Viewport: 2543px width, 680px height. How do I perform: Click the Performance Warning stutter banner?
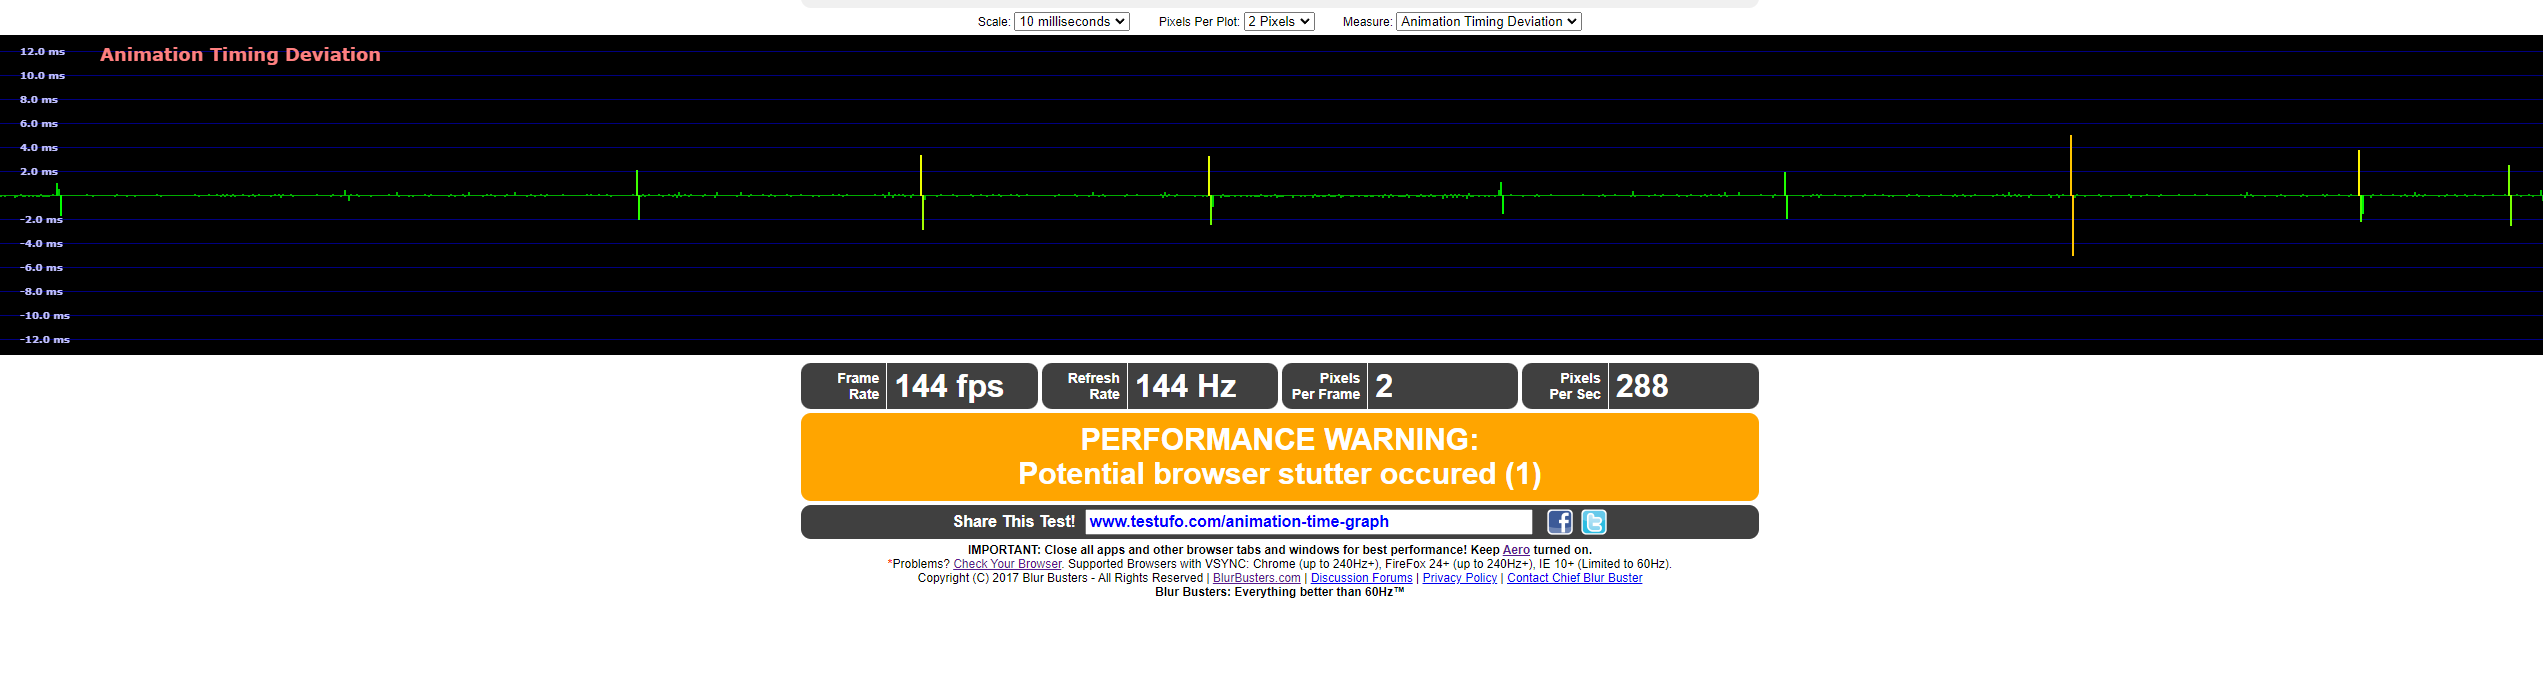point(1279,457)
